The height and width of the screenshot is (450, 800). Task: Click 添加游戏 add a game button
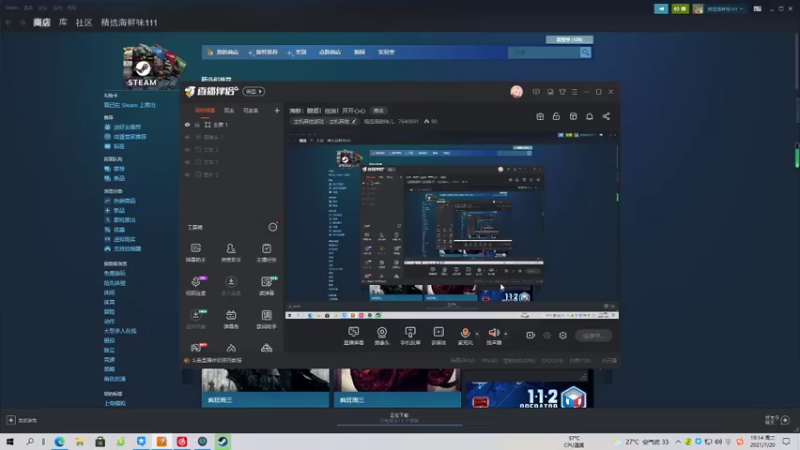pos(22,420)
